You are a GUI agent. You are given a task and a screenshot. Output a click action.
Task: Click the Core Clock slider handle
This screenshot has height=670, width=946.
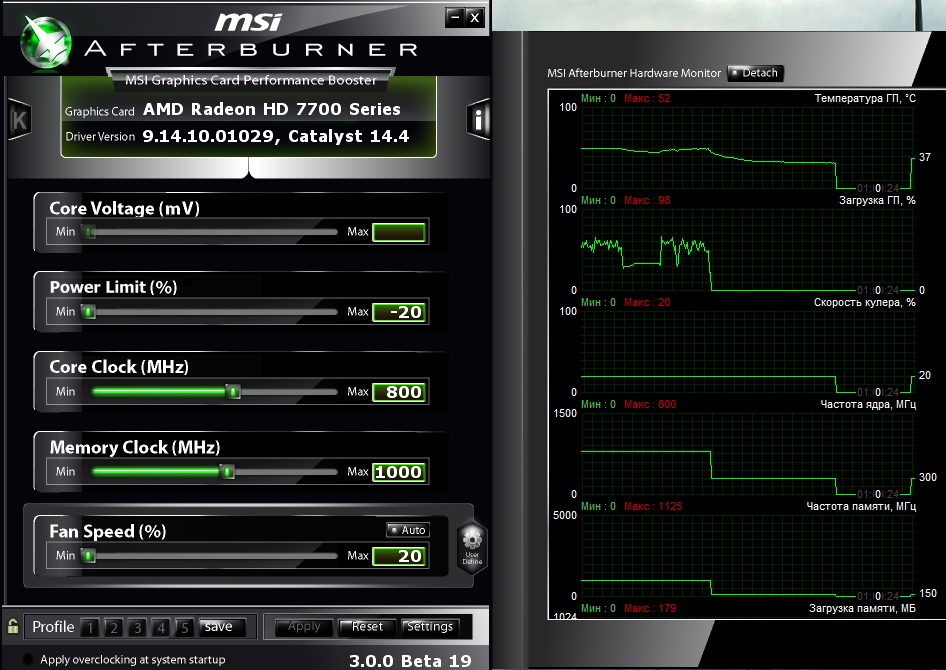[233, 392]
